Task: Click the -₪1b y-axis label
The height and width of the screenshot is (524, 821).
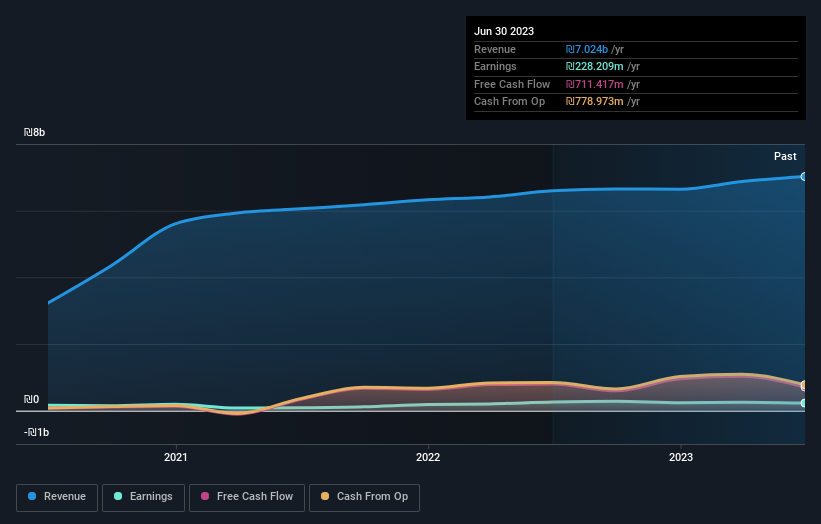Action: pos(36,432)
